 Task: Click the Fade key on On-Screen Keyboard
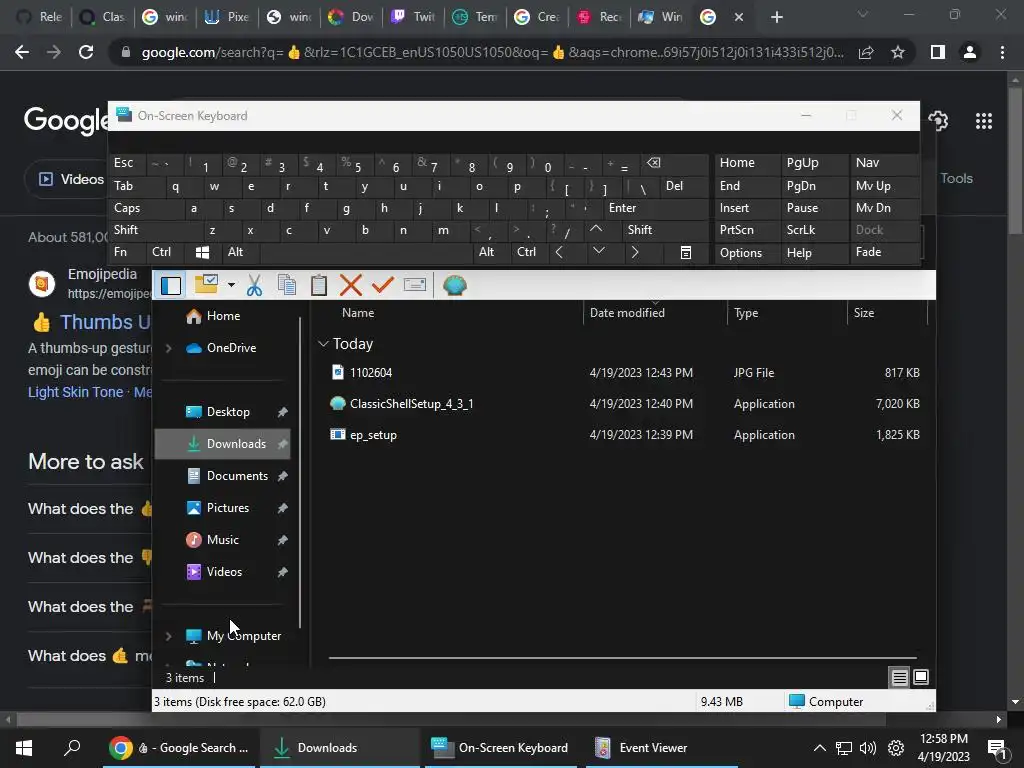click(884, 253)
